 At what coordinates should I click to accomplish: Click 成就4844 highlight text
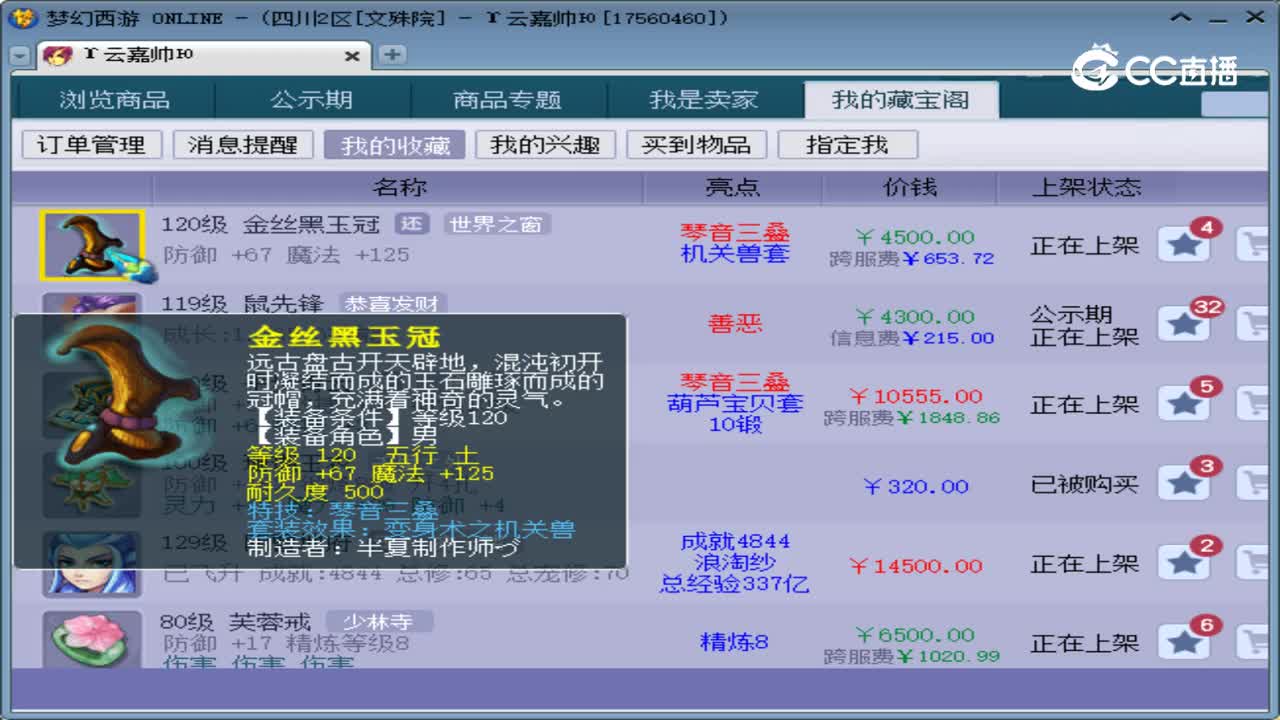(x=735, y=541)
